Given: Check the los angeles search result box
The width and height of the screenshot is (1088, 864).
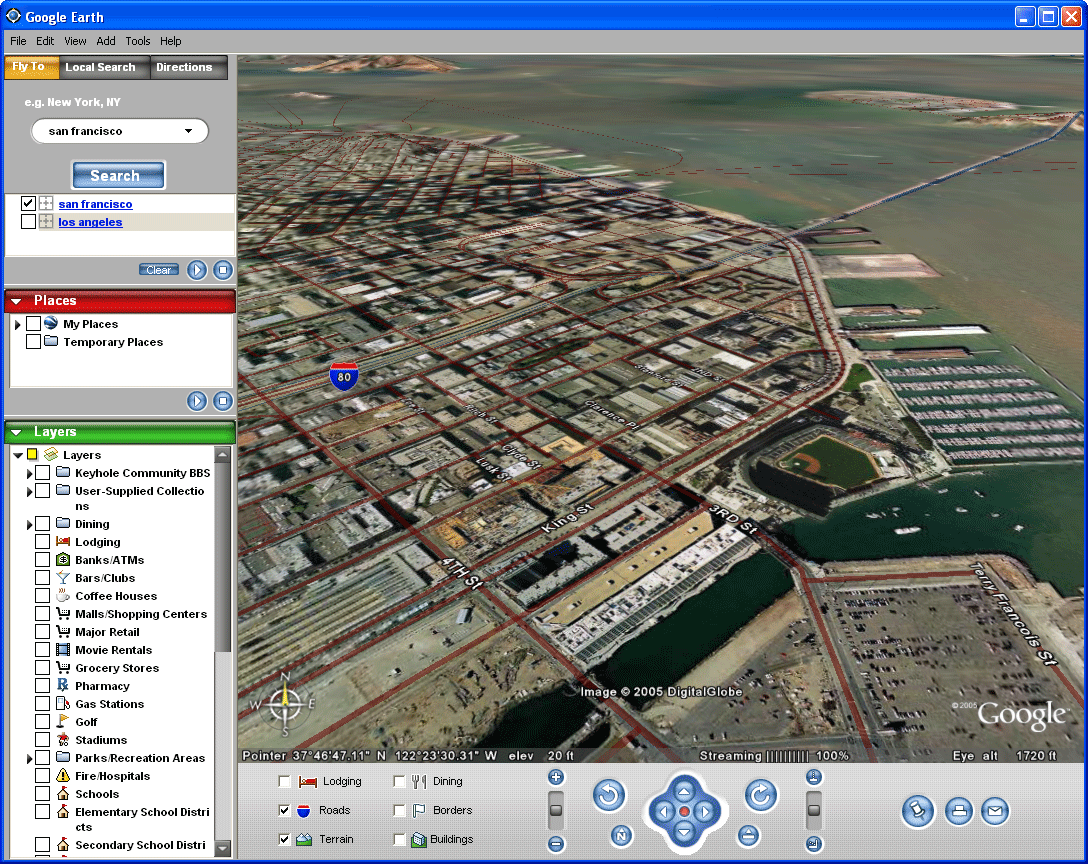Looking at the screenshot, I should point(28,222).
